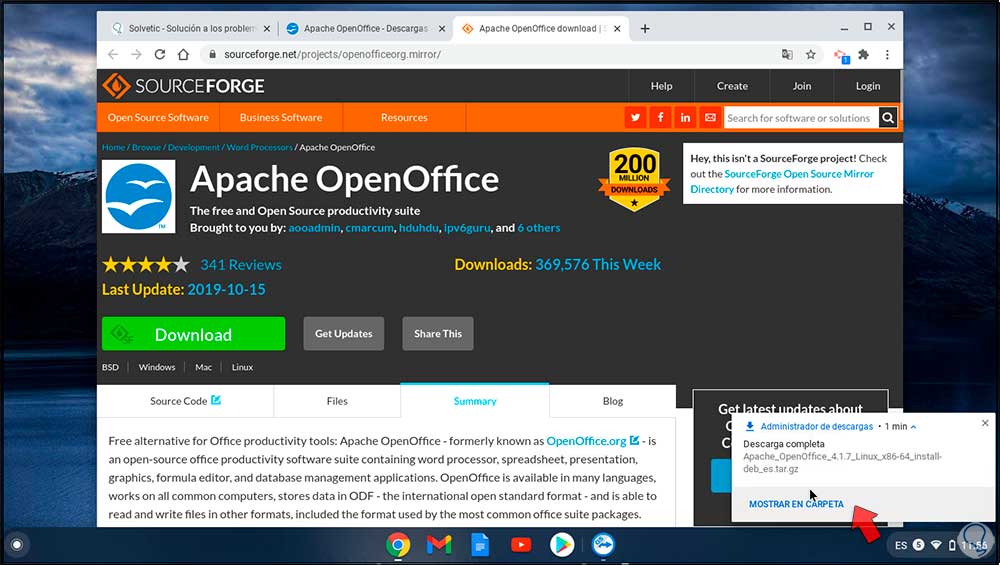Click MOSTRAR EN CARPETA button
This screenshot has width=1000, height=565.
coord(796,504)
